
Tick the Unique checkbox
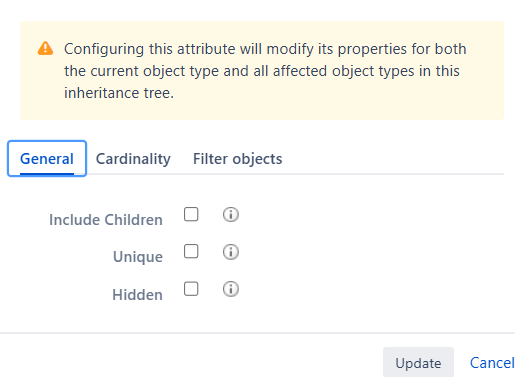[x=191, y=251]
